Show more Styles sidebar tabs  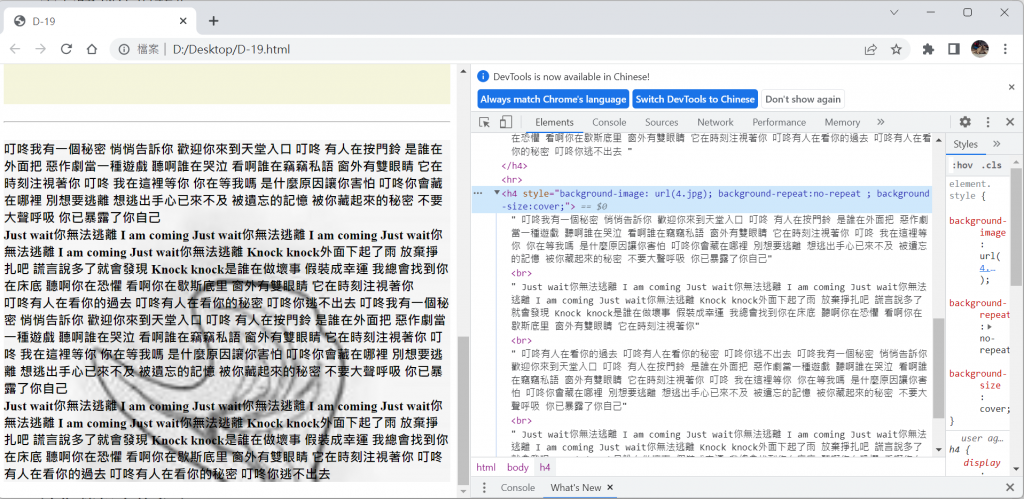click(997, 144)
